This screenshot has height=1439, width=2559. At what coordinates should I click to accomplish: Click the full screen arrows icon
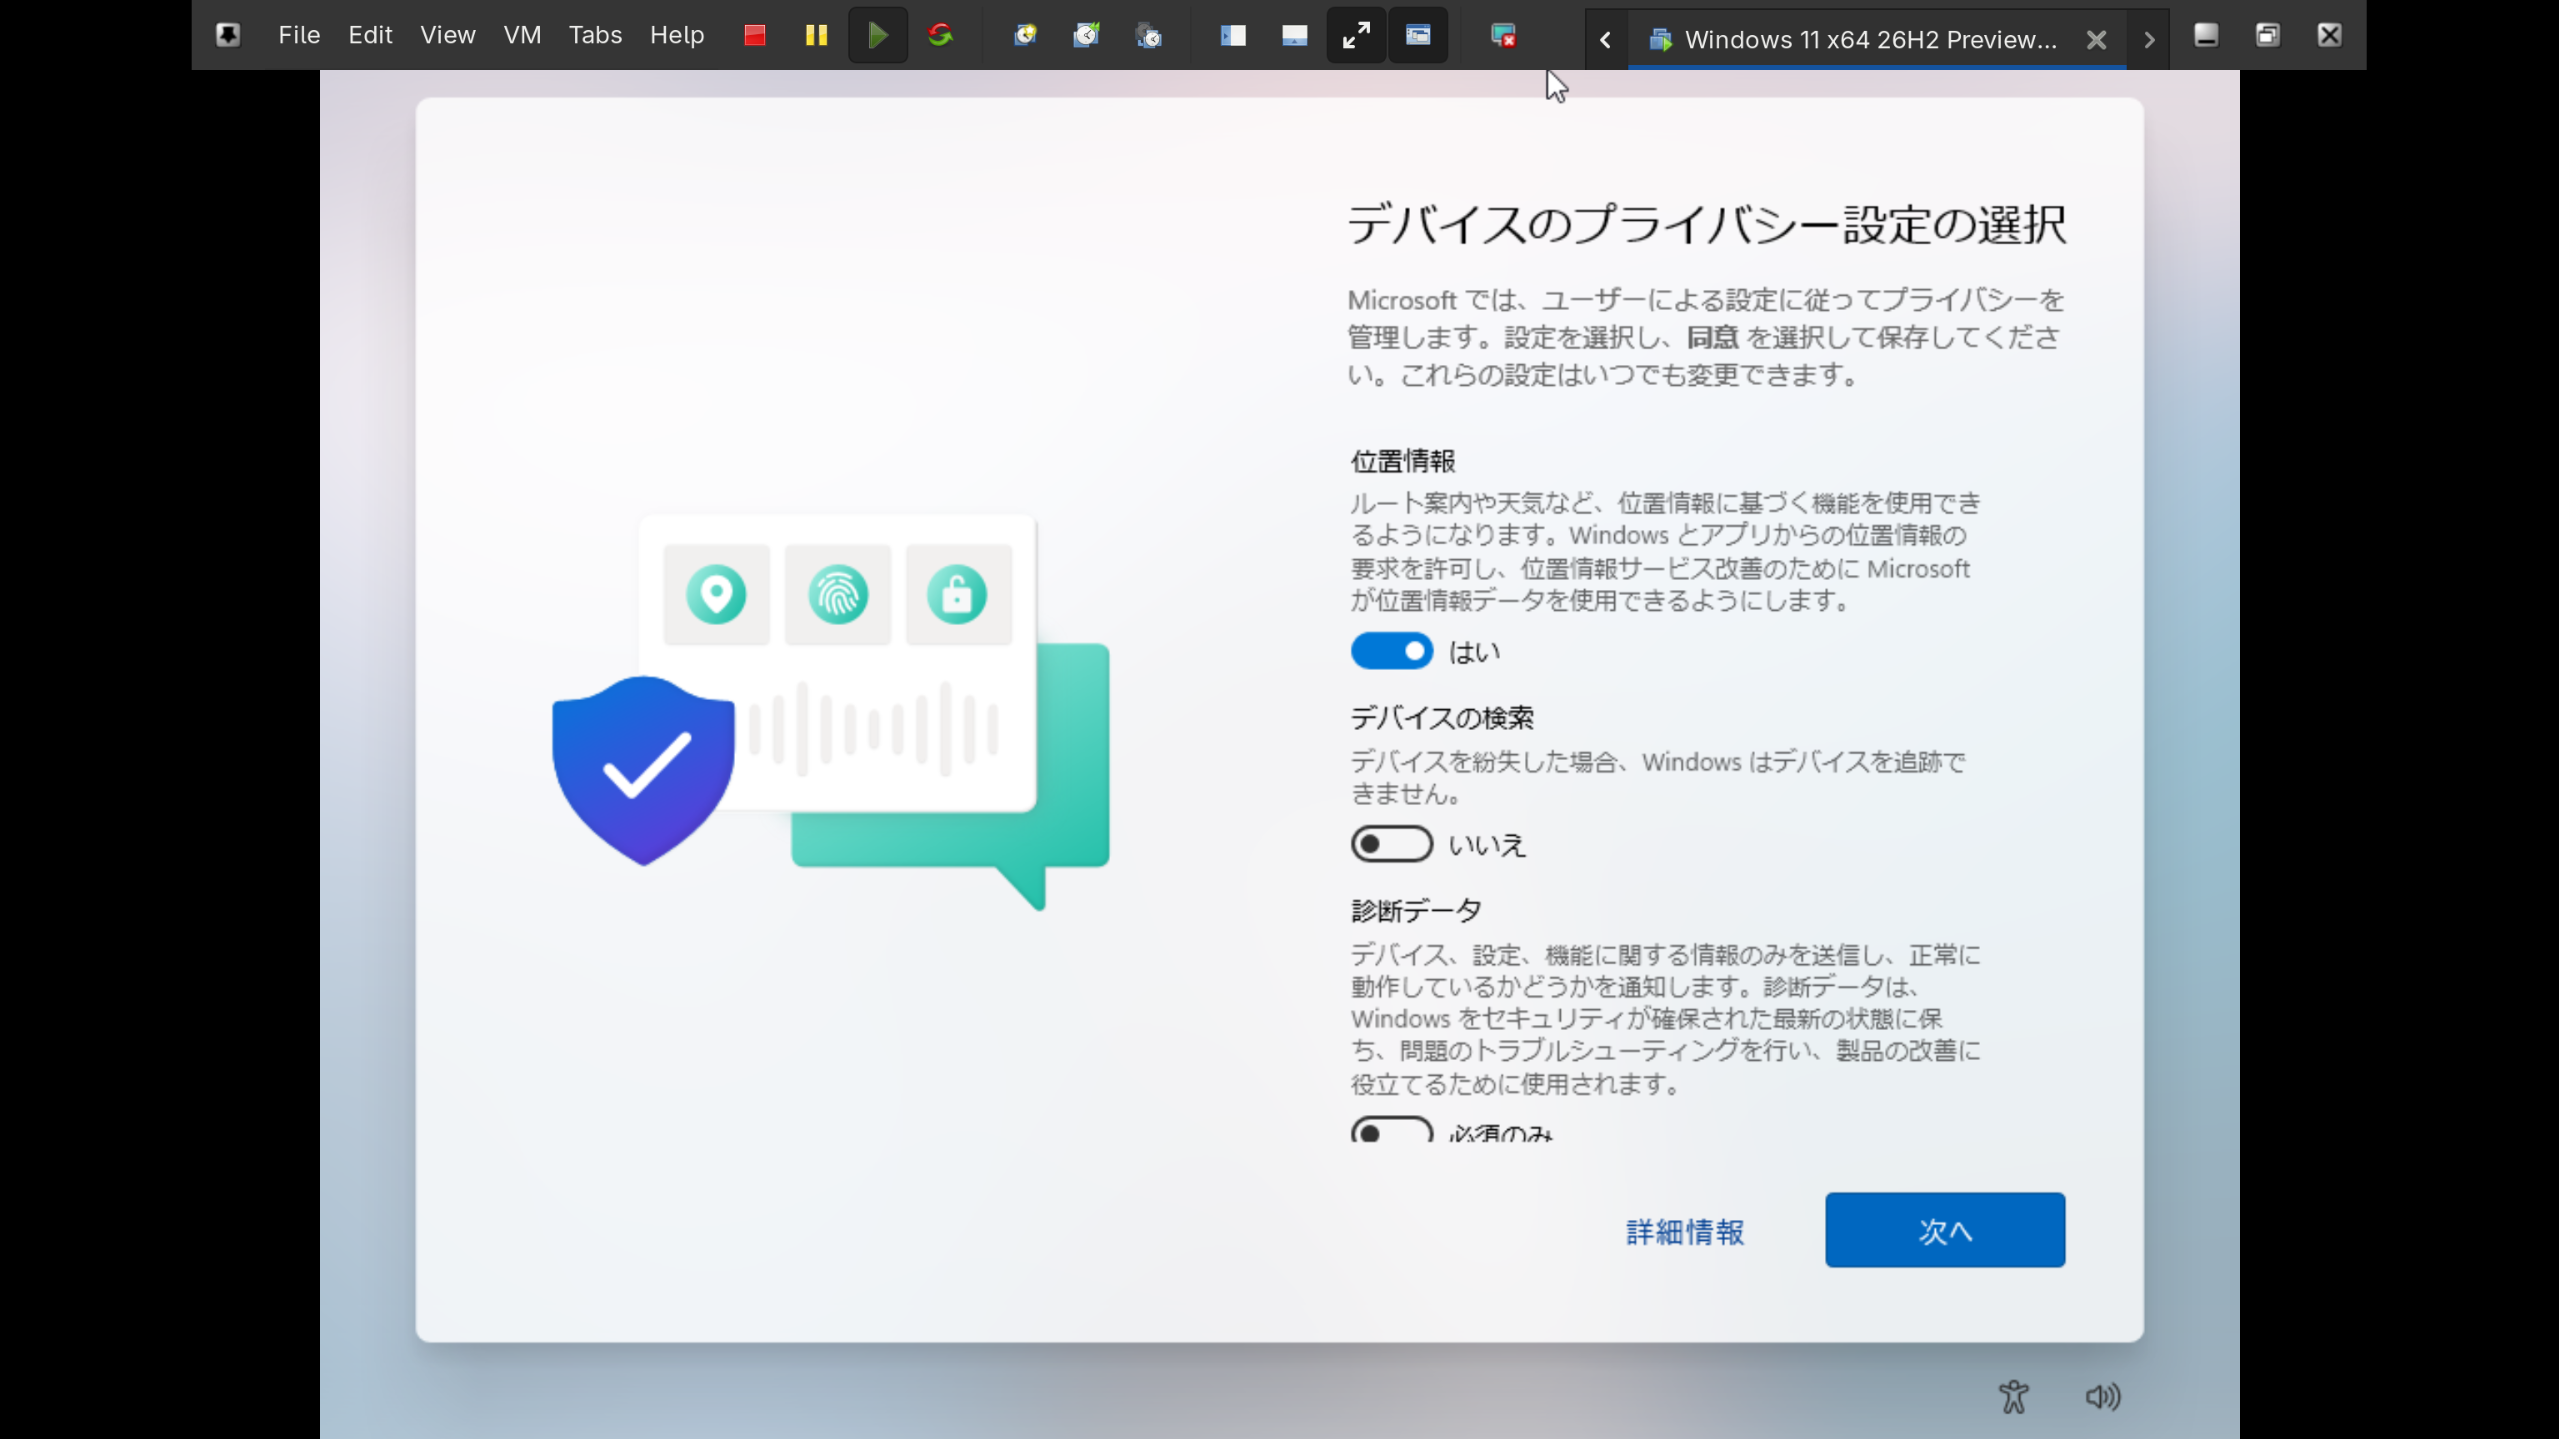point(1356,35)
